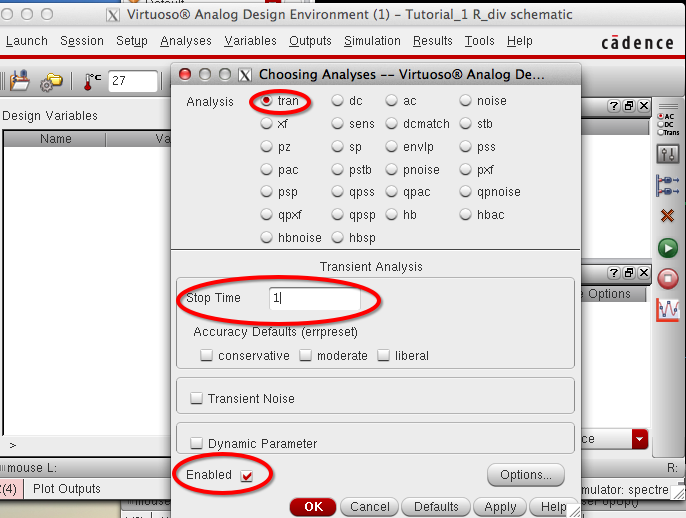Screen dimensions: 686x518
Task: Click the help question icon in upper panel
Action: click(x=614, y=105)
